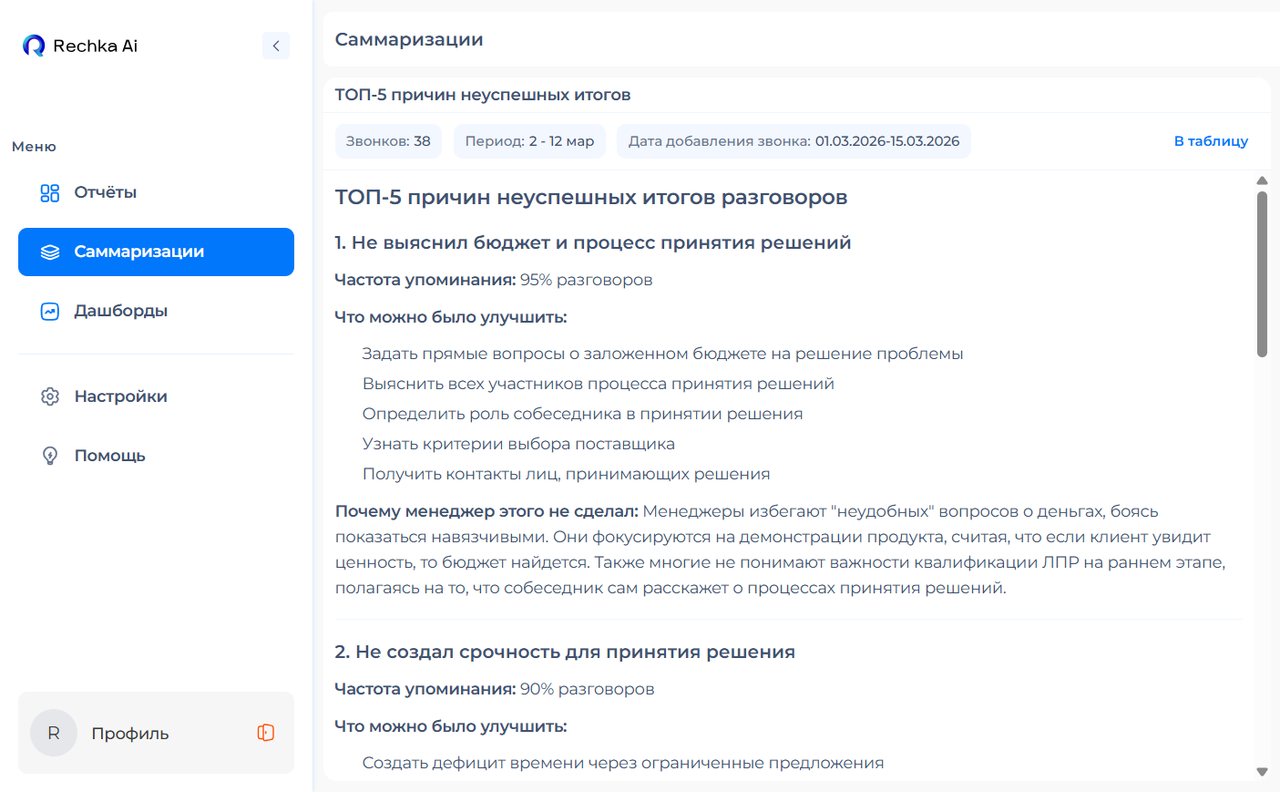
Task: Open the Профиль entry
Action: pyautogui.click(x=130, y=733)
